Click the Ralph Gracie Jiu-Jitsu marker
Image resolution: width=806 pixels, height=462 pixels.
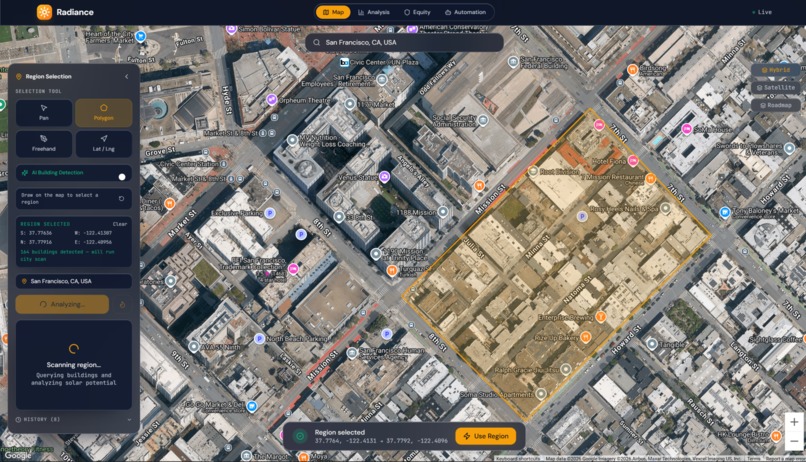565,369
